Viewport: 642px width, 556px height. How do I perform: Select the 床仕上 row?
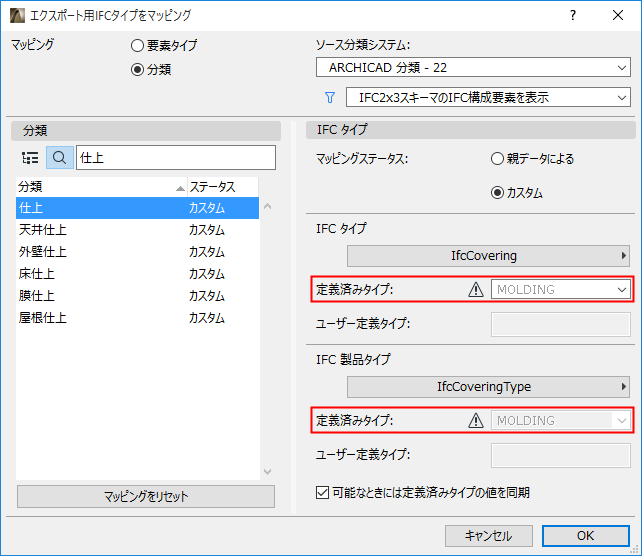(x=137, y=274)
